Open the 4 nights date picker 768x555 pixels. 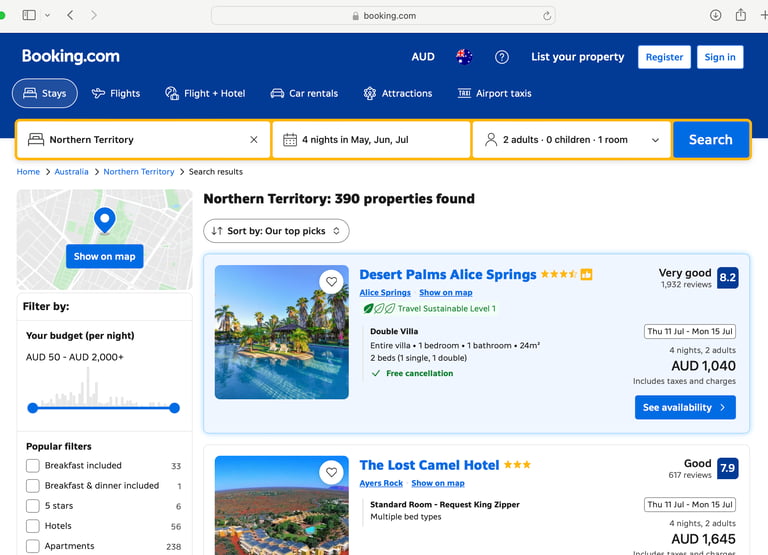371,140
